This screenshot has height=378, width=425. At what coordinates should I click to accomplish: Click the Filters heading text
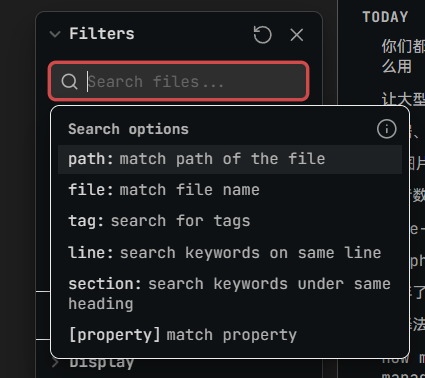(x=102, y=34)
